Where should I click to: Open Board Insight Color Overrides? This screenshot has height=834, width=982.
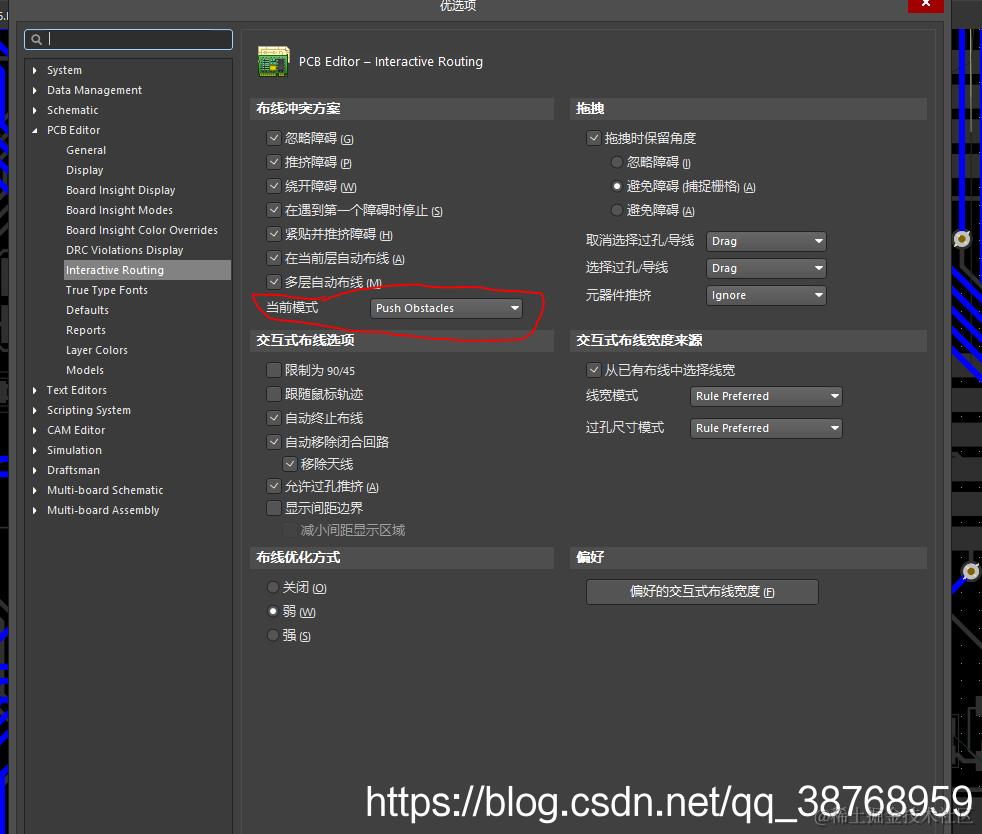(142, 230)
